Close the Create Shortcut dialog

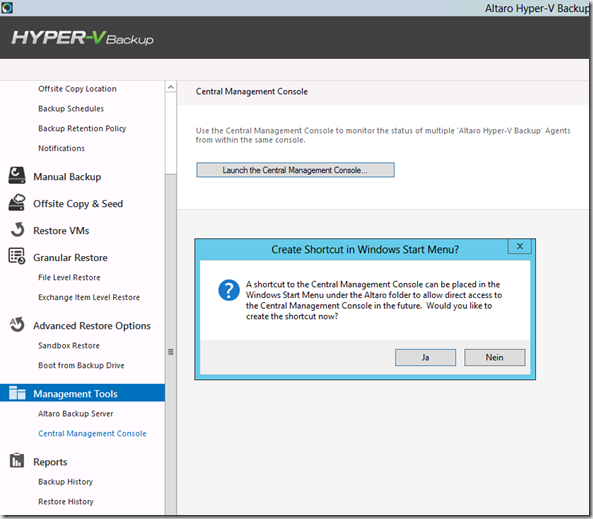tap(520, 246)
